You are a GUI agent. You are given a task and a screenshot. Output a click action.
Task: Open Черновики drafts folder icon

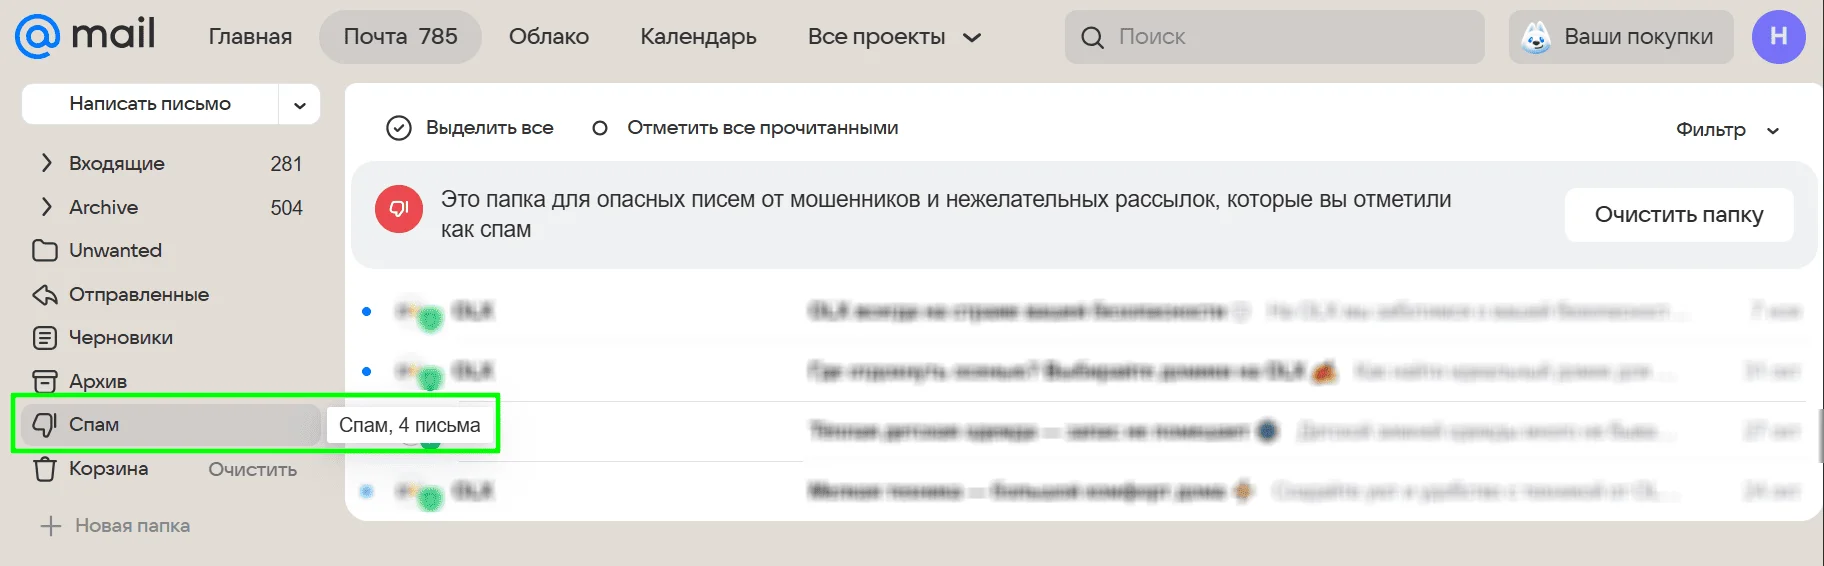[x=45, y=338]
